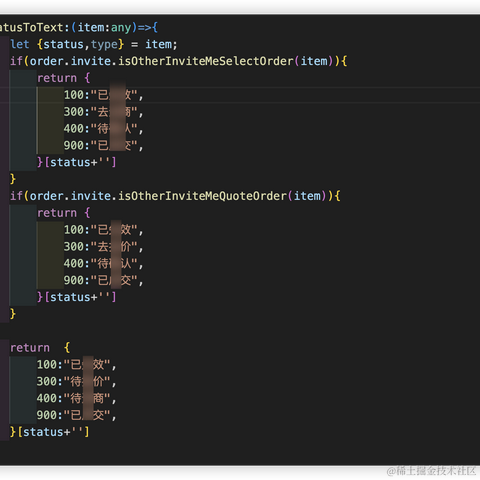Click 'item' argument of isOtherInviteMeQuoteOrder
The image size is (480, 480).
click(307, 196)
